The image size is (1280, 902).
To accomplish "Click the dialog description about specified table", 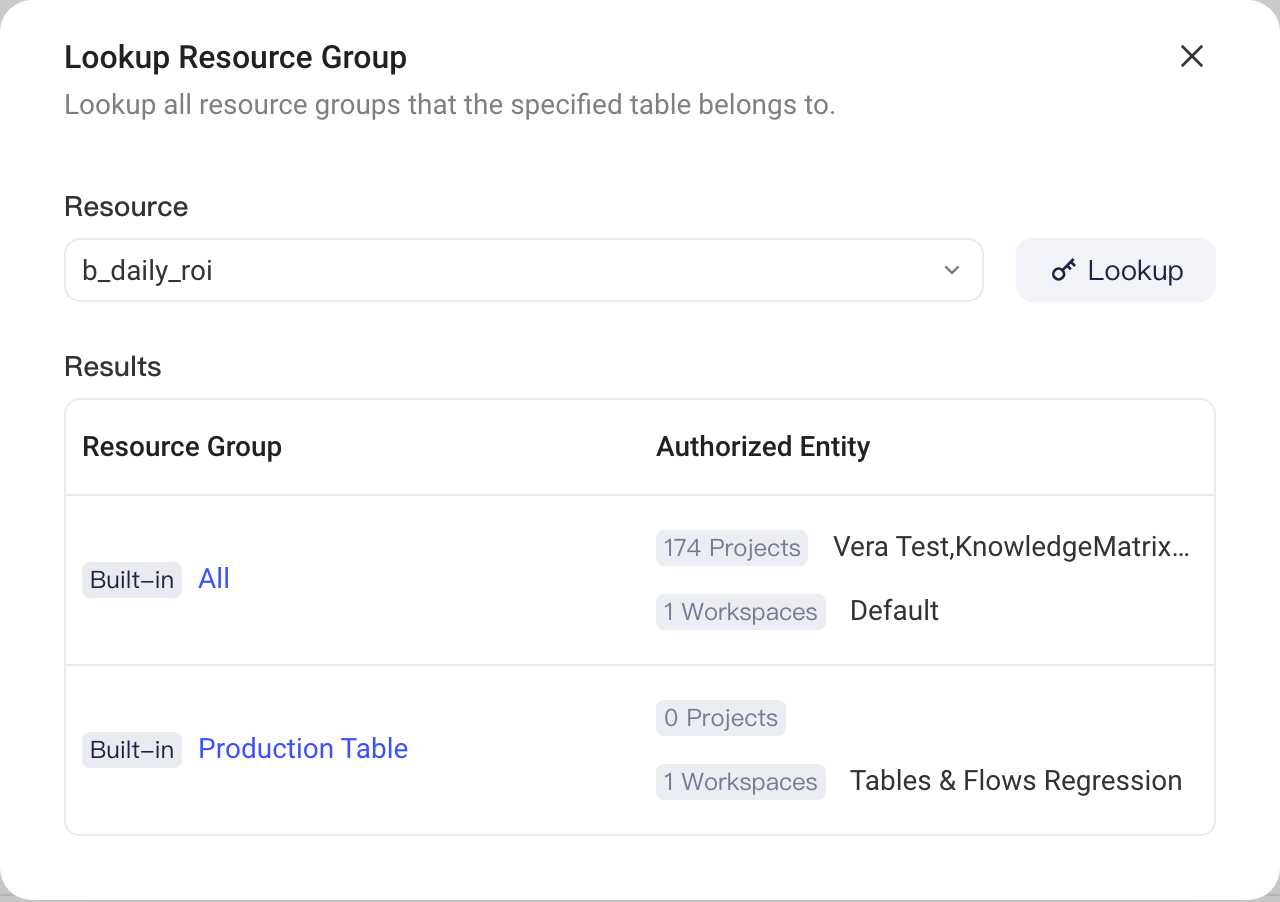I will pyautogui.click(x=450, y=105).
